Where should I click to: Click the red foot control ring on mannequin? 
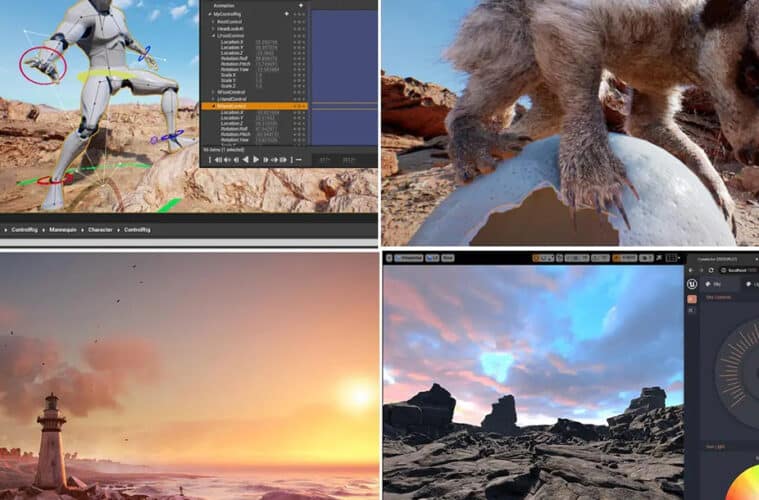pyautogui.click(x=52, y=180)
